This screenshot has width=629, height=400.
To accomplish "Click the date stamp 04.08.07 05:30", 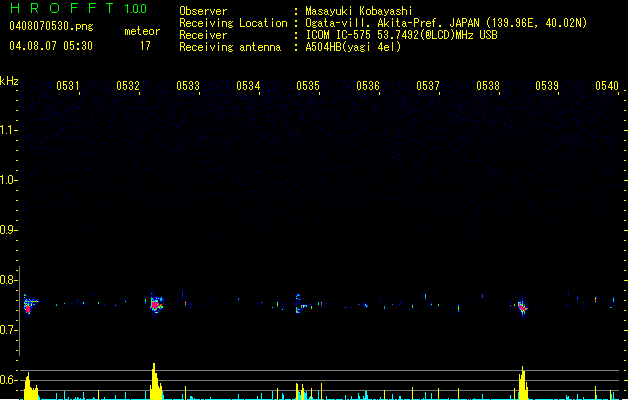I will click(51, 46).
